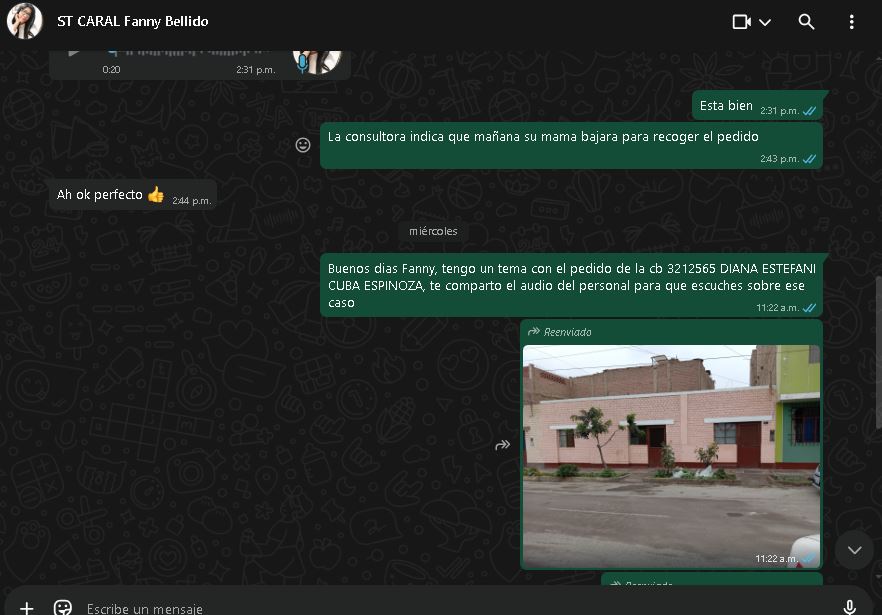React with emoji to consultora message
The height and width of the screenshot is (615, 882).
(x=303, y=145)
